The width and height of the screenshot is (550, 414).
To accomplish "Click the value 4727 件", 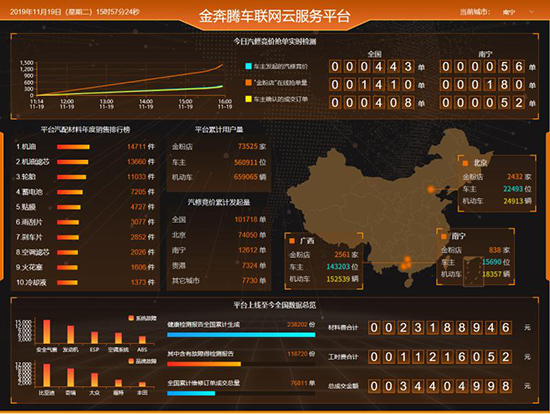I will tap(142, 207).
